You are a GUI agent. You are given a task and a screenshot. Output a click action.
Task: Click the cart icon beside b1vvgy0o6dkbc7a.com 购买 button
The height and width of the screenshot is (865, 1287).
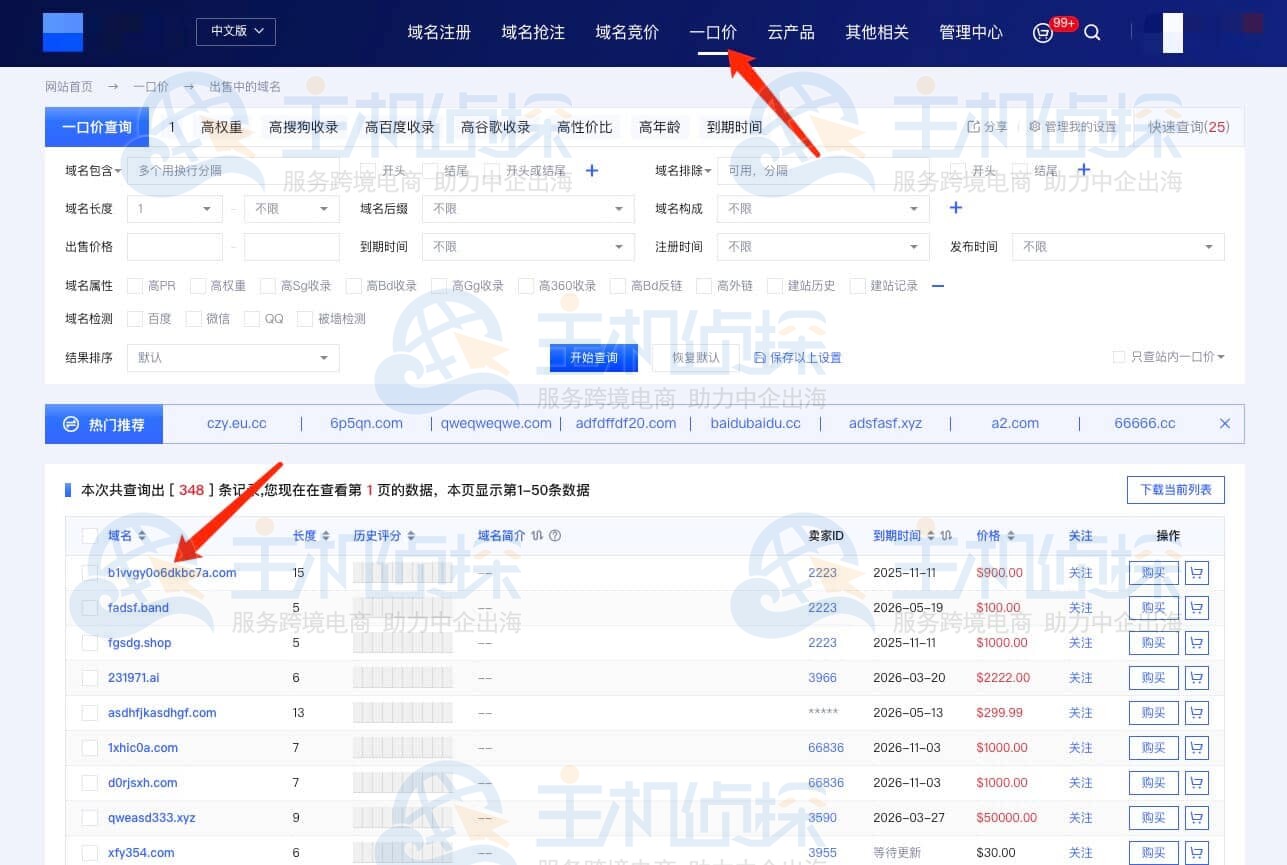point(1197,572)
